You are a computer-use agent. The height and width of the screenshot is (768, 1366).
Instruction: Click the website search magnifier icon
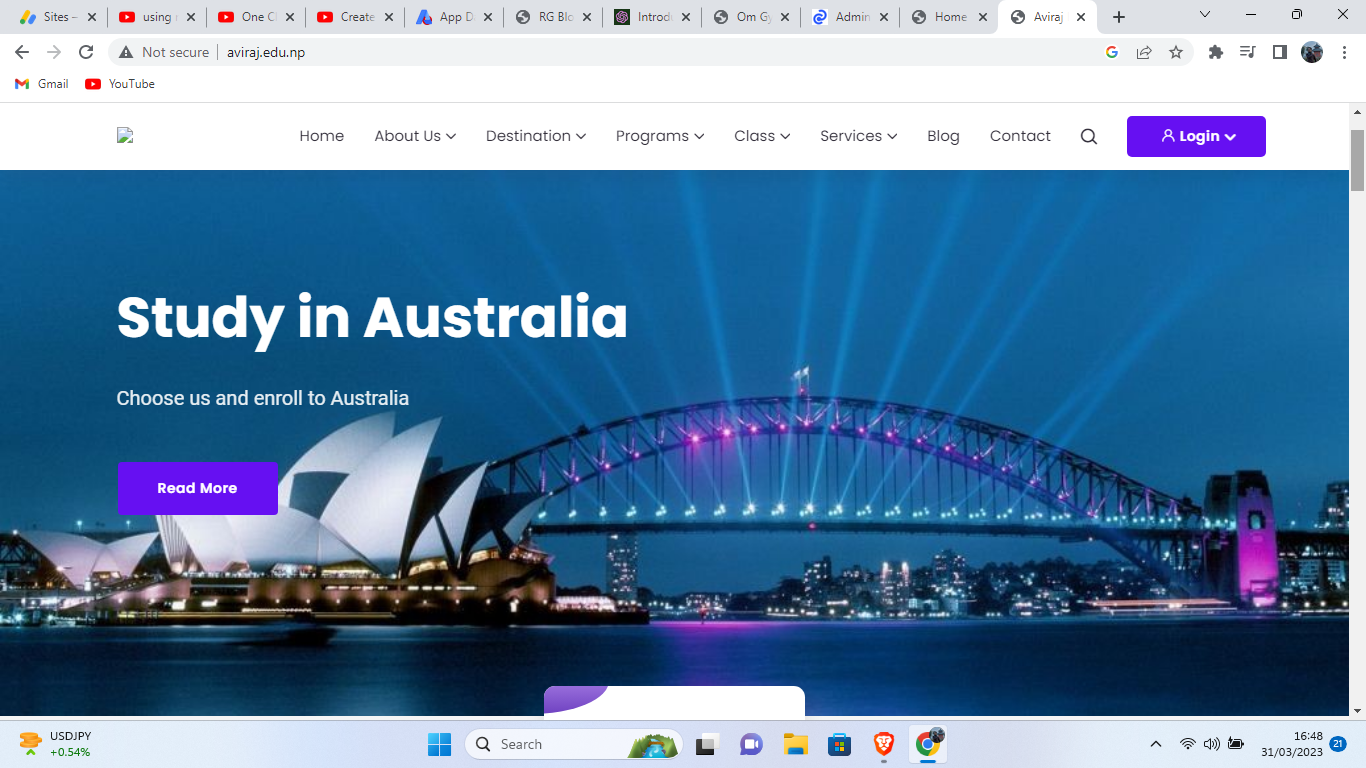(x=1089, y=137)
